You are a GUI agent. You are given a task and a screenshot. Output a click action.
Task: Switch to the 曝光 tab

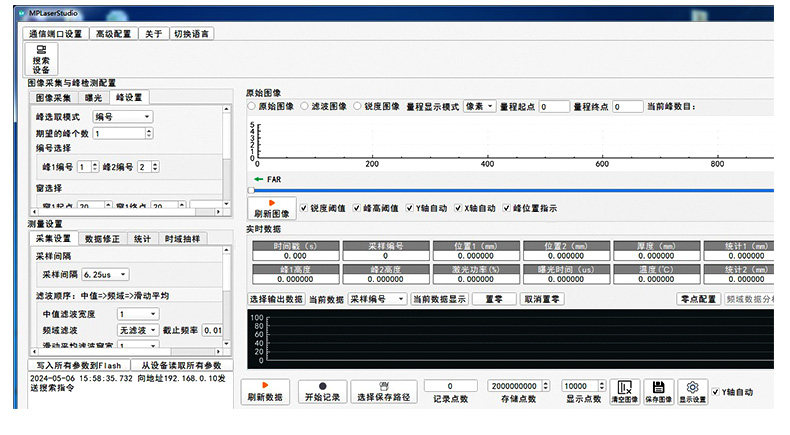(x=93, y=98)
